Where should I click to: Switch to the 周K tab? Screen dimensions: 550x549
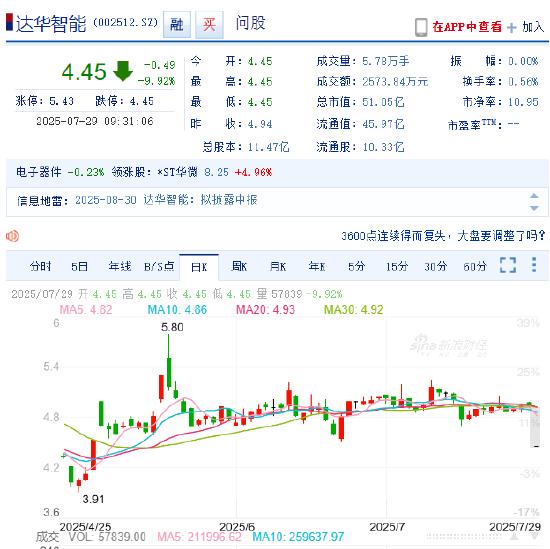click(x=239, y=267)
